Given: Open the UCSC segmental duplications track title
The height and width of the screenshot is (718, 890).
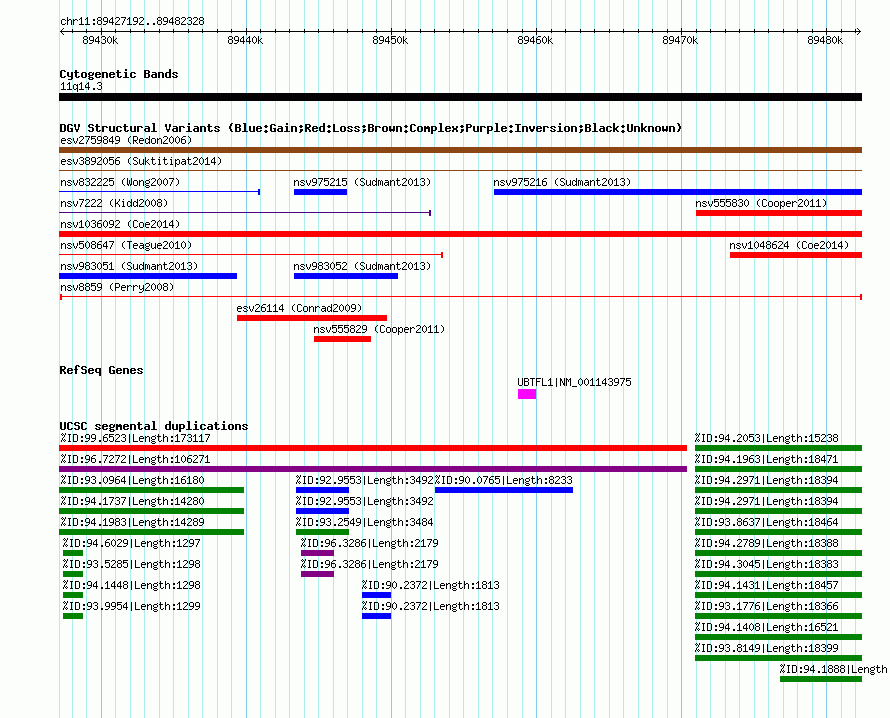Looking at the screenshot, I should (x=154, y=426).
